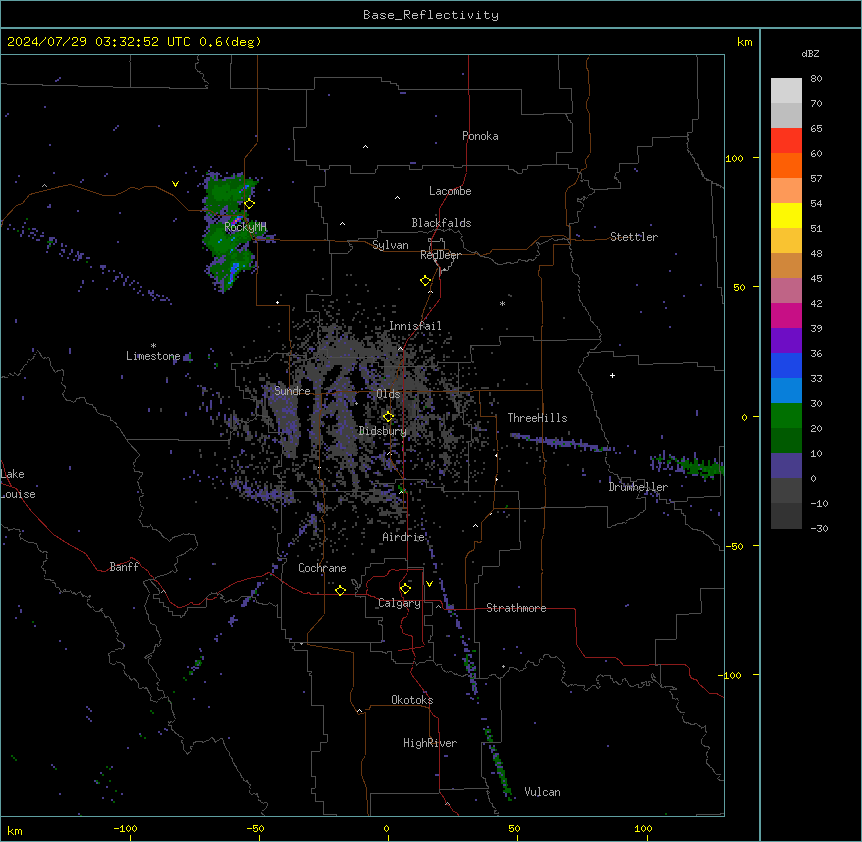The width and height of the screenshot is (862, 842).
Task: Click the Lacombe city label
Action: [450, 191]
